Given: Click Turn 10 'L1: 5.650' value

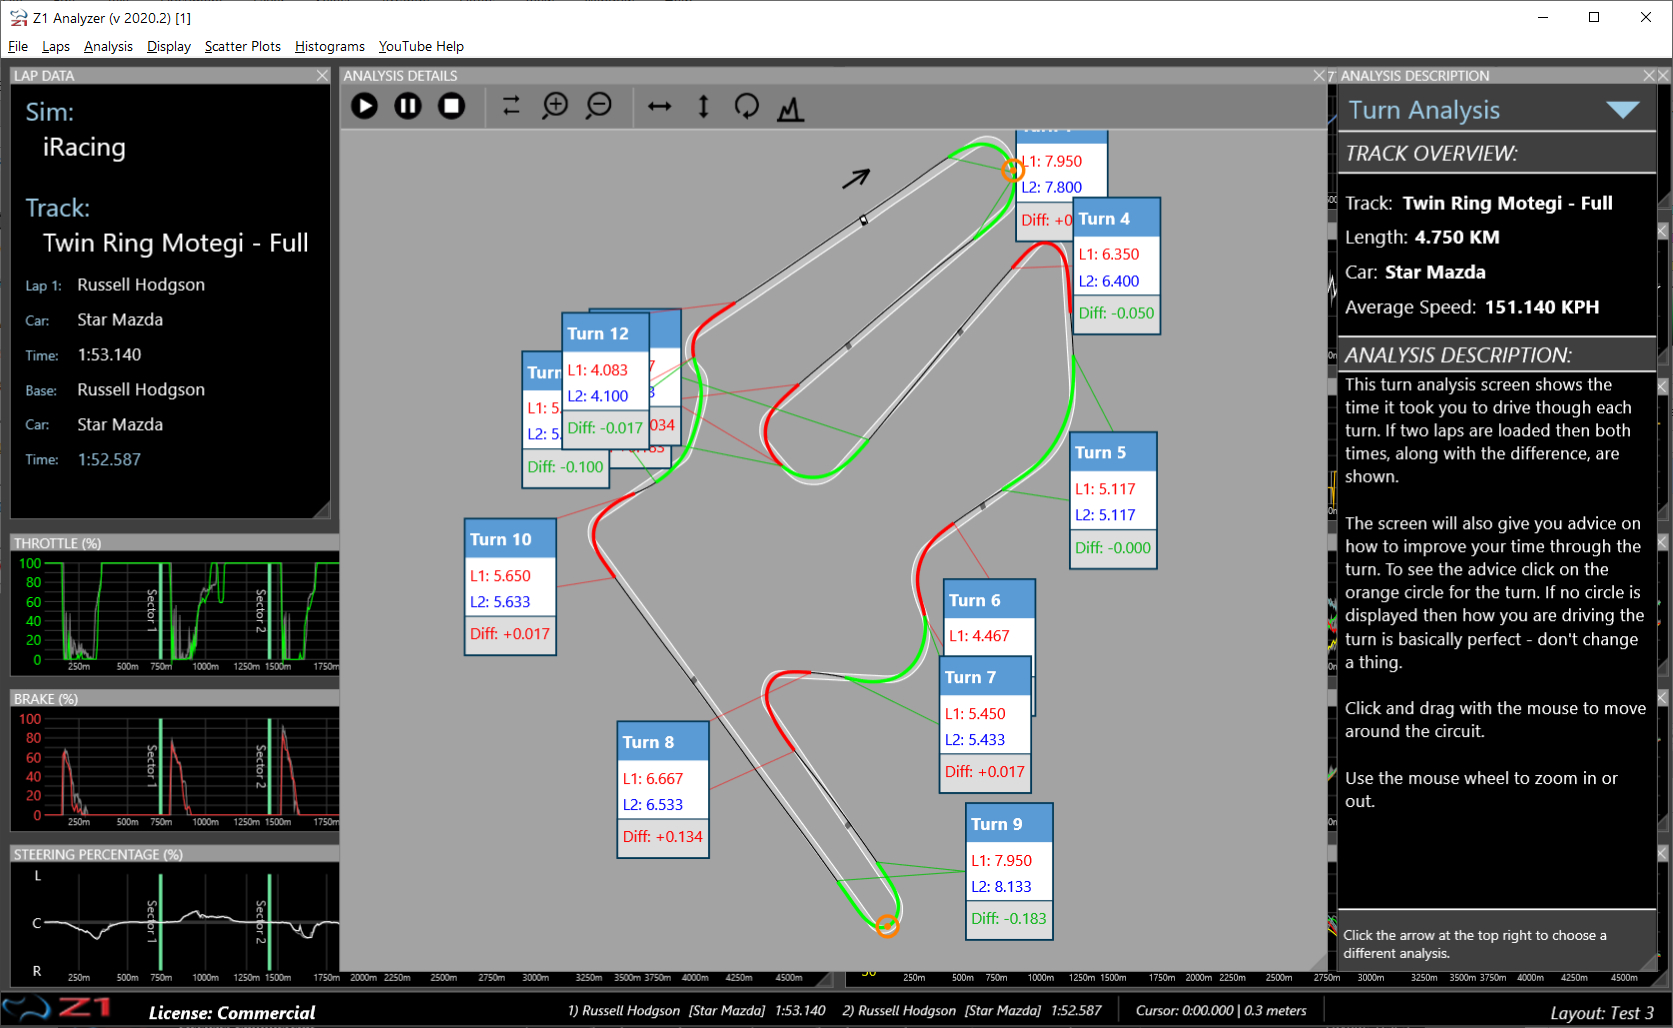Looking at the screenshot, I should pyautogui.click(x=500, y=576).
